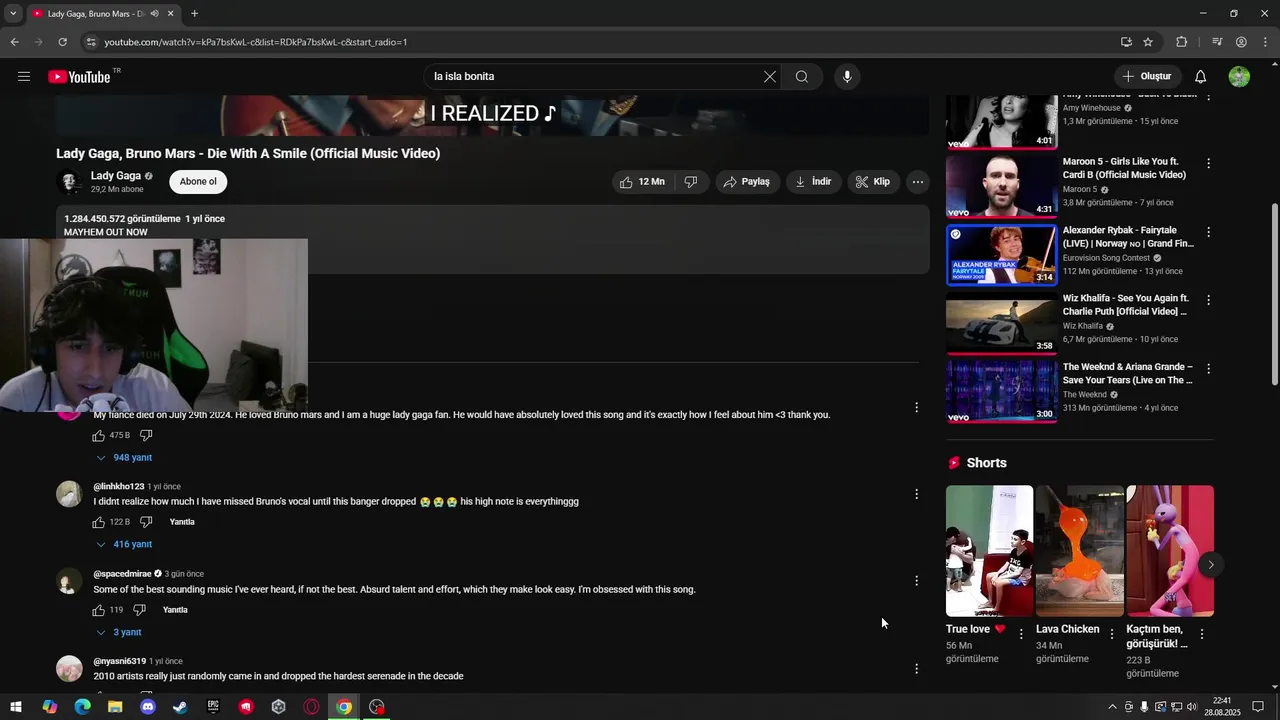Click the Paylaş share button

click(747, 182)
